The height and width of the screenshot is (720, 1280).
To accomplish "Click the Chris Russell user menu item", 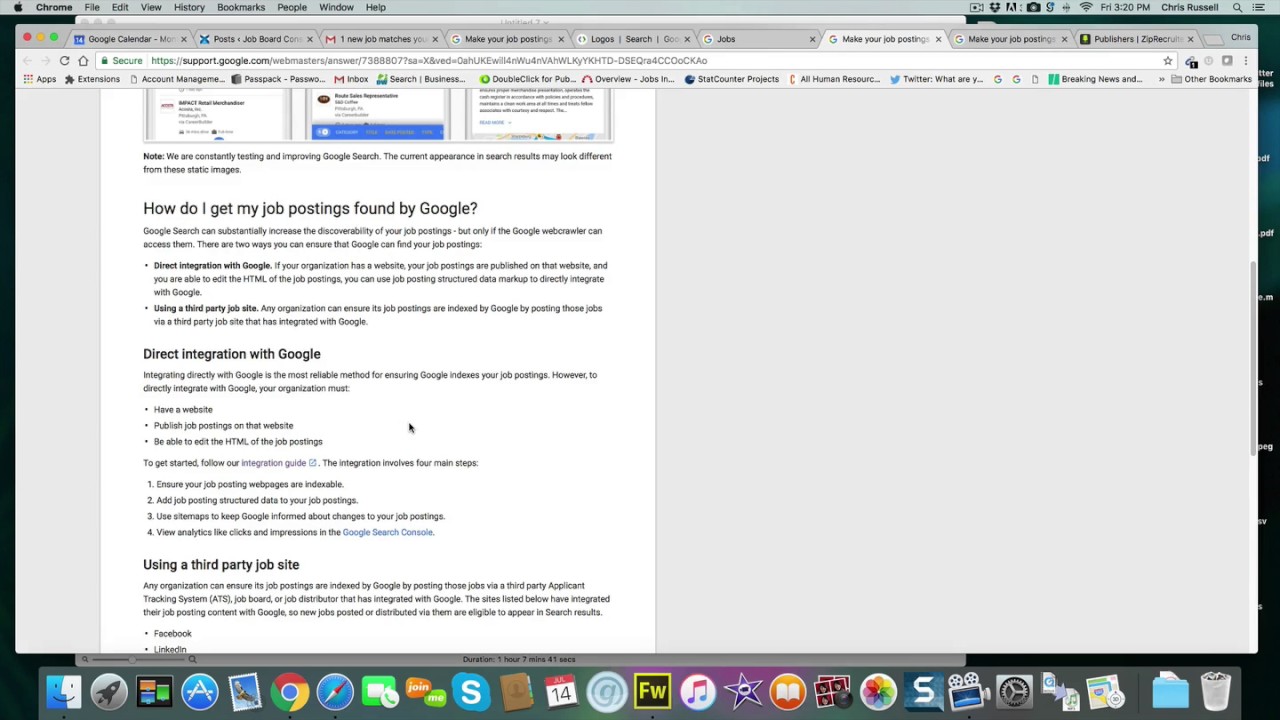I will coord(1189,7).
